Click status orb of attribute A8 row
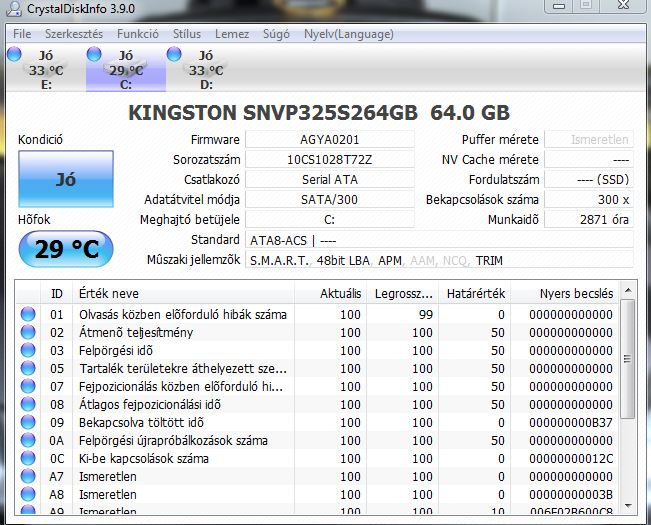651x525 pixels. 28,494
